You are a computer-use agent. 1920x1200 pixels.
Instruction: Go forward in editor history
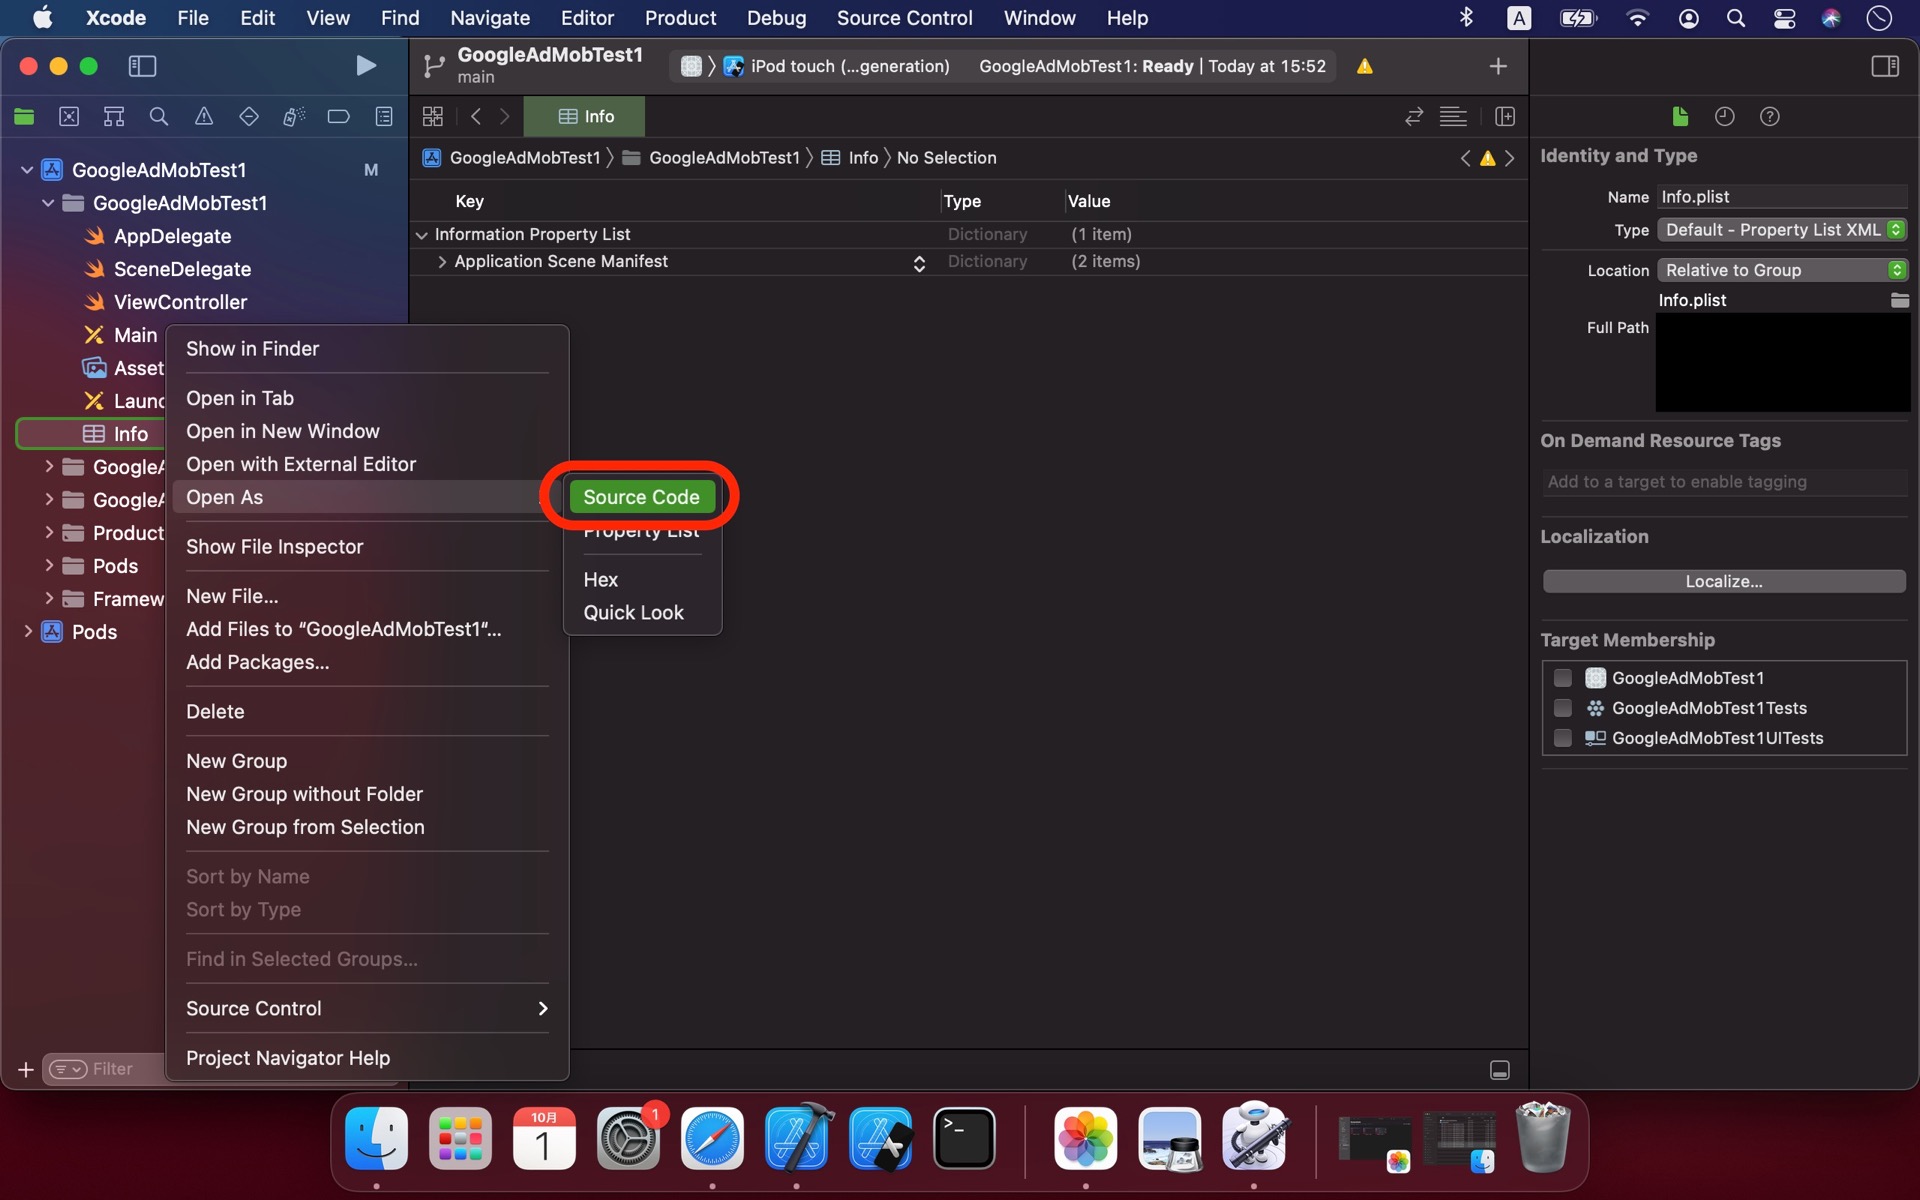tap(505, 117)
